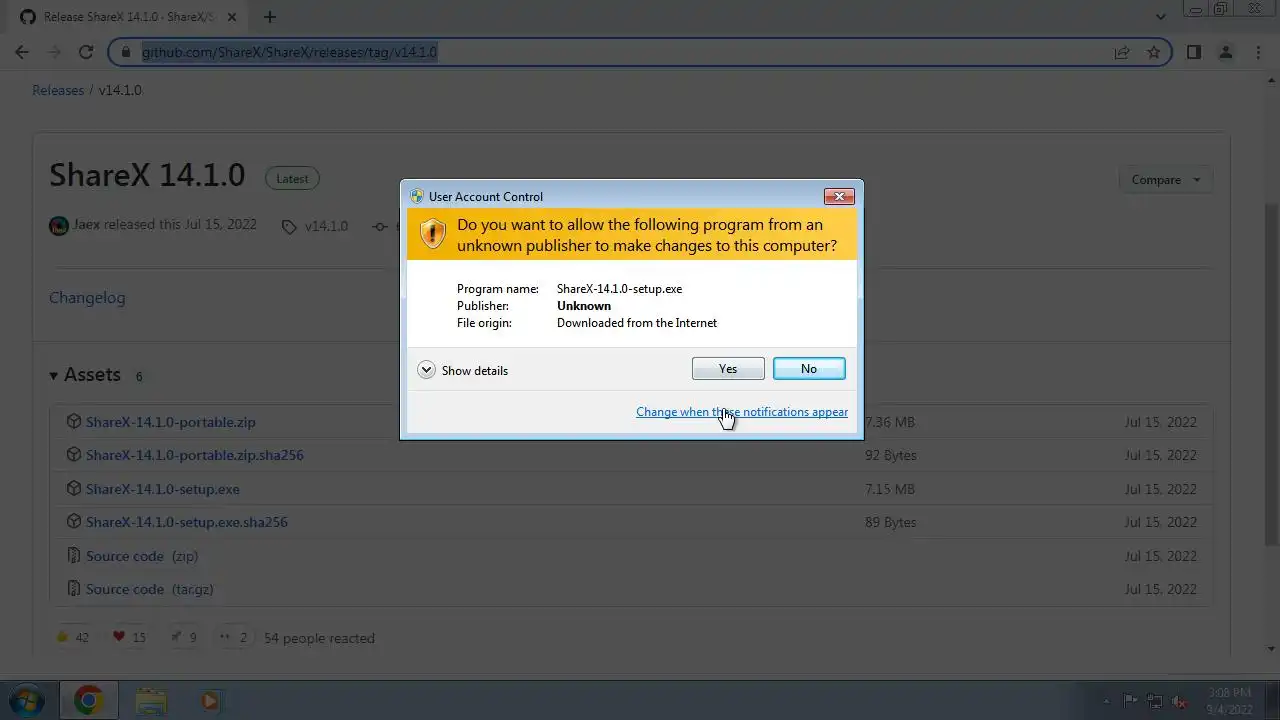The image size is (1280, 720).
Task: Click Yes in the User Account Control dialog
Action: click(x=728, y=369)
